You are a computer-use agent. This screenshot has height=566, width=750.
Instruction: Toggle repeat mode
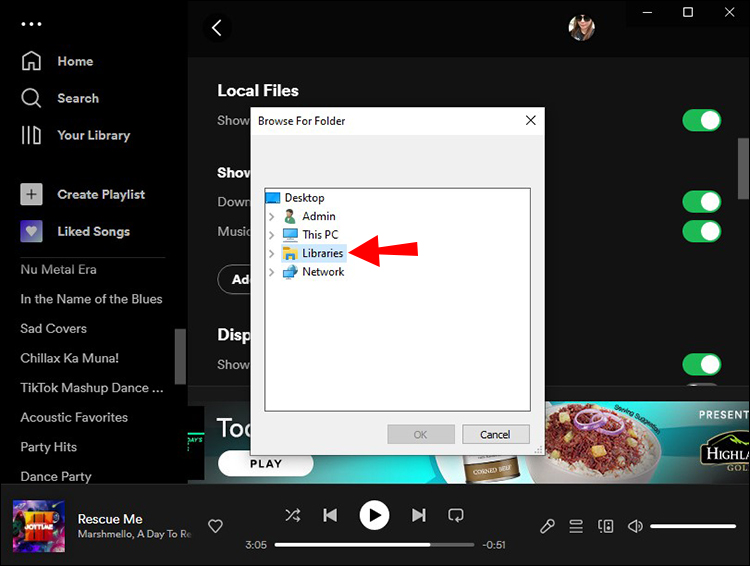(x=456, y=515)
